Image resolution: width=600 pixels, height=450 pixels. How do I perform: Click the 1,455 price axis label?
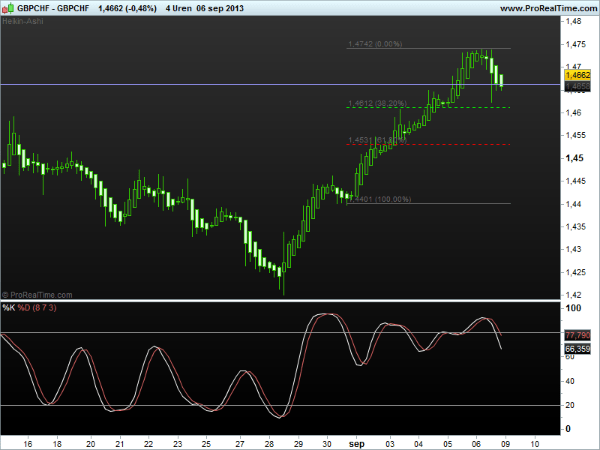tap(576, 135)
